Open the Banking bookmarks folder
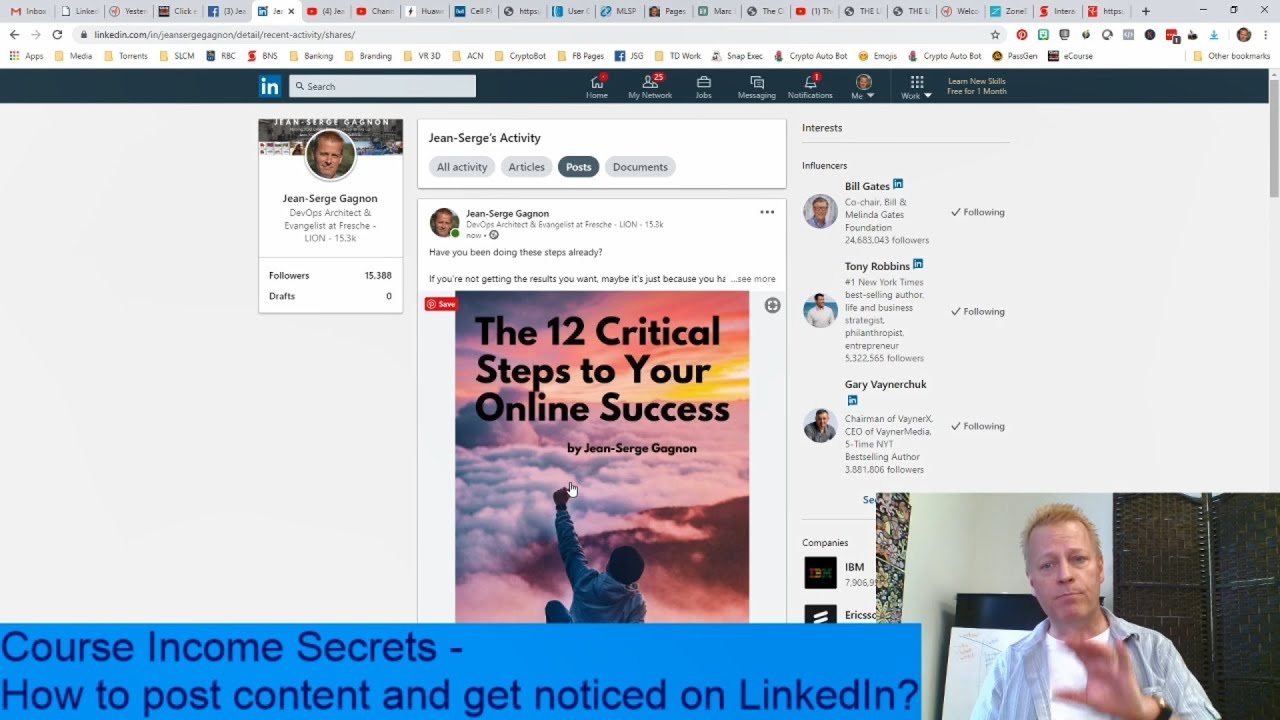1280x720 pixels. (312, 56)
